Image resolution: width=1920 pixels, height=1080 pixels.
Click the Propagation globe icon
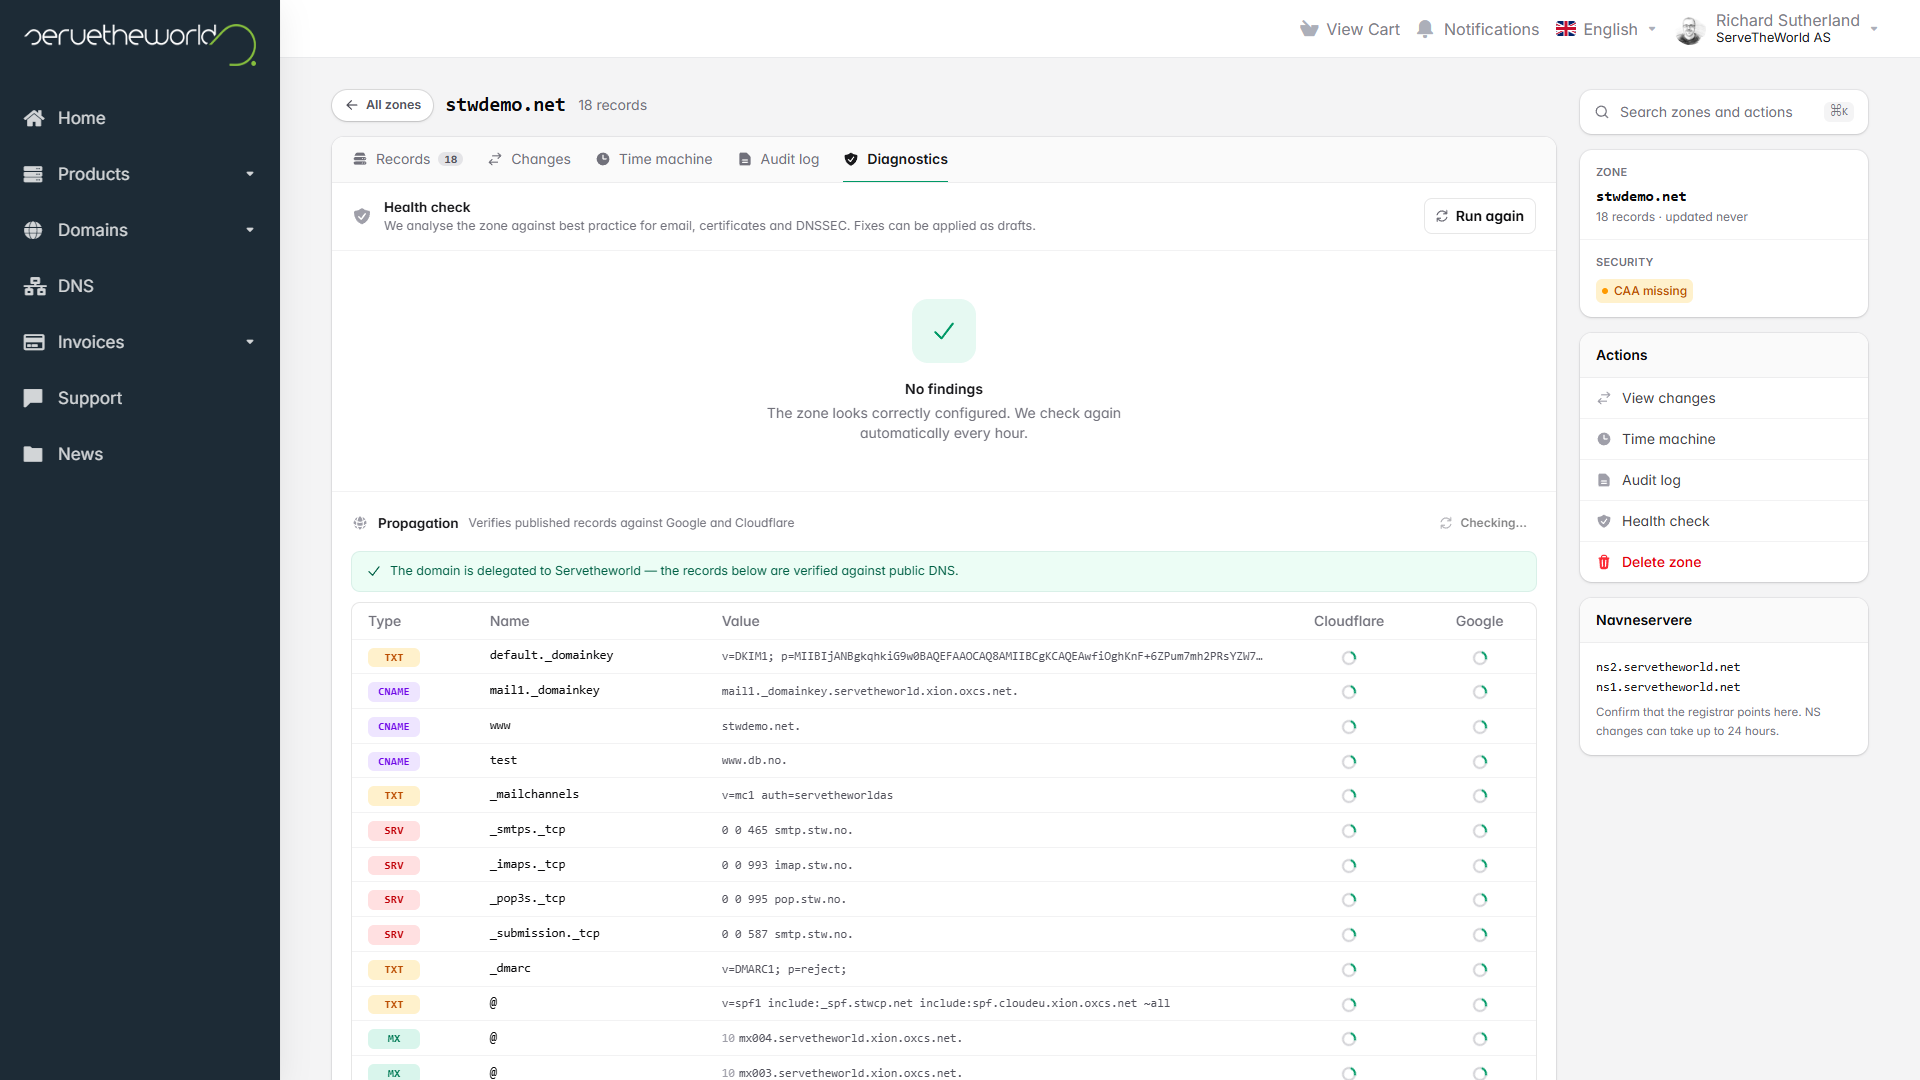pyautogui.click(x=360, y=523)
